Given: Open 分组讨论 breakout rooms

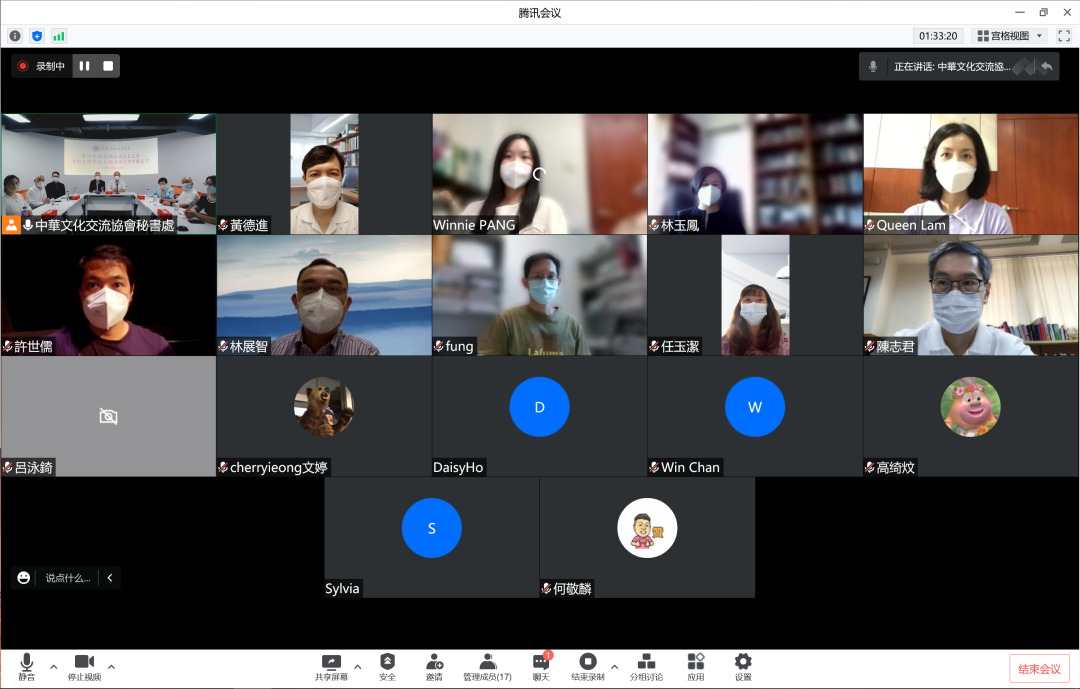Looking at the screenshot, I should click(646, 666).
